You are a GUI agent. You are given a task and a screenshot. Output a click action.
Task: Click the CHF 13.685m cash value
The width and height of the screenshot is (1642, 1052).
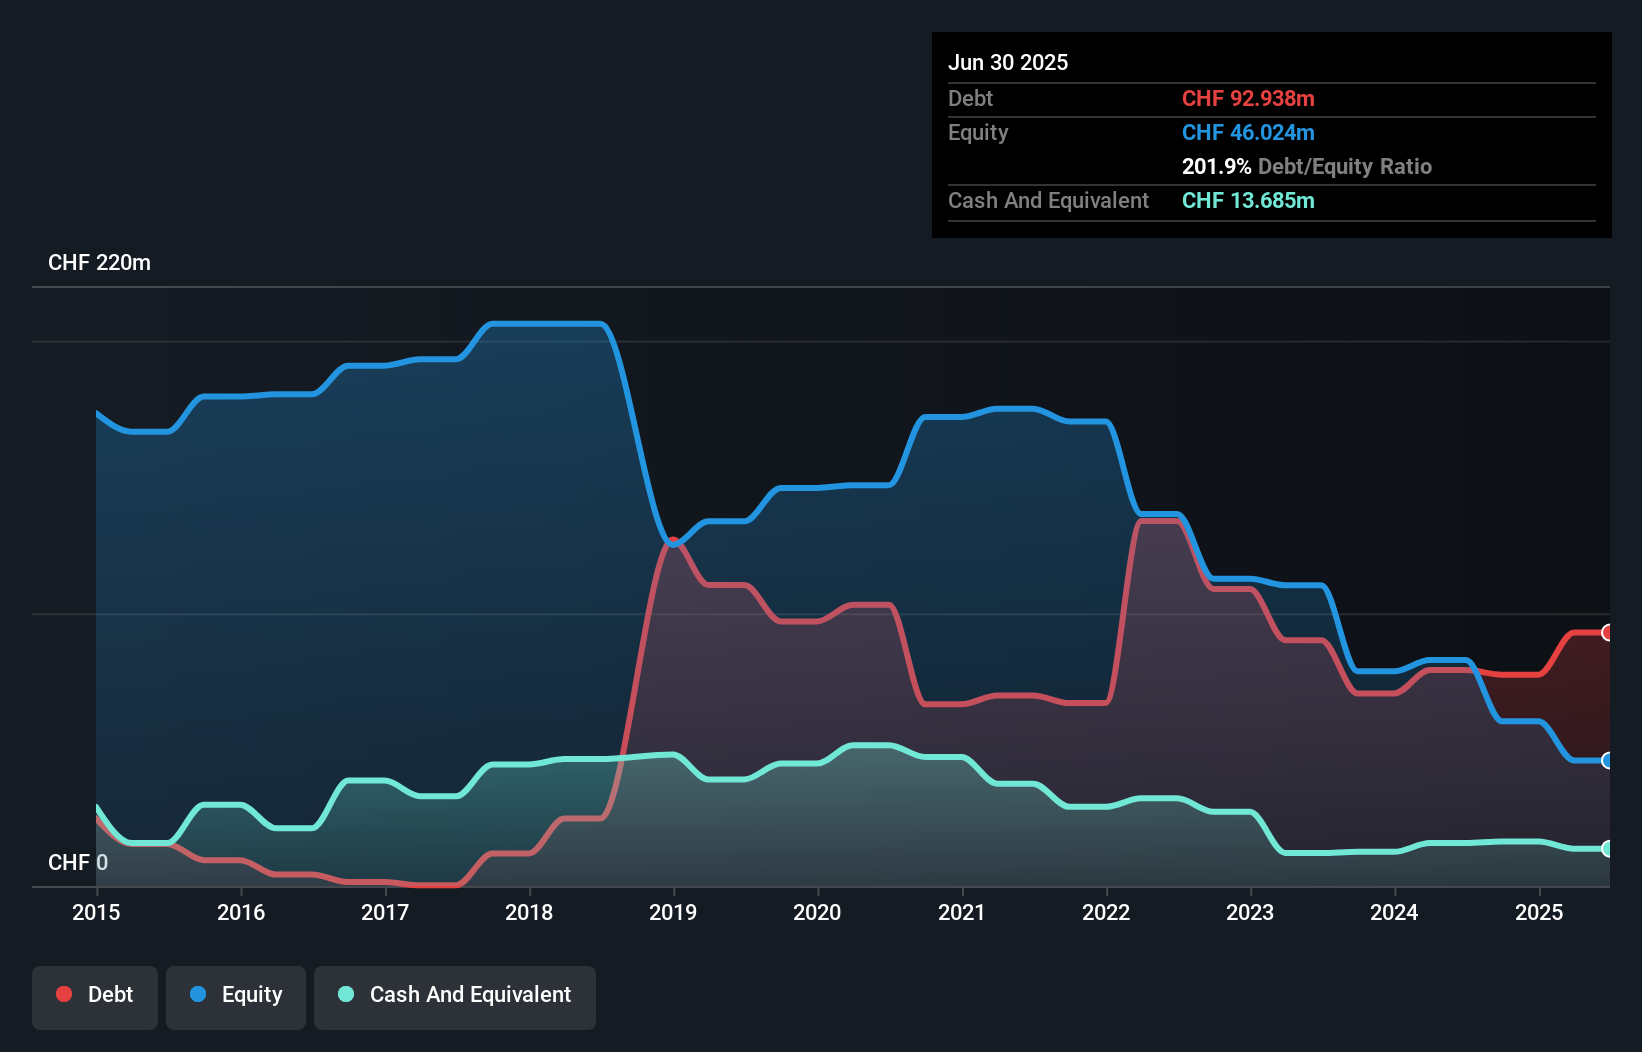1248,201
